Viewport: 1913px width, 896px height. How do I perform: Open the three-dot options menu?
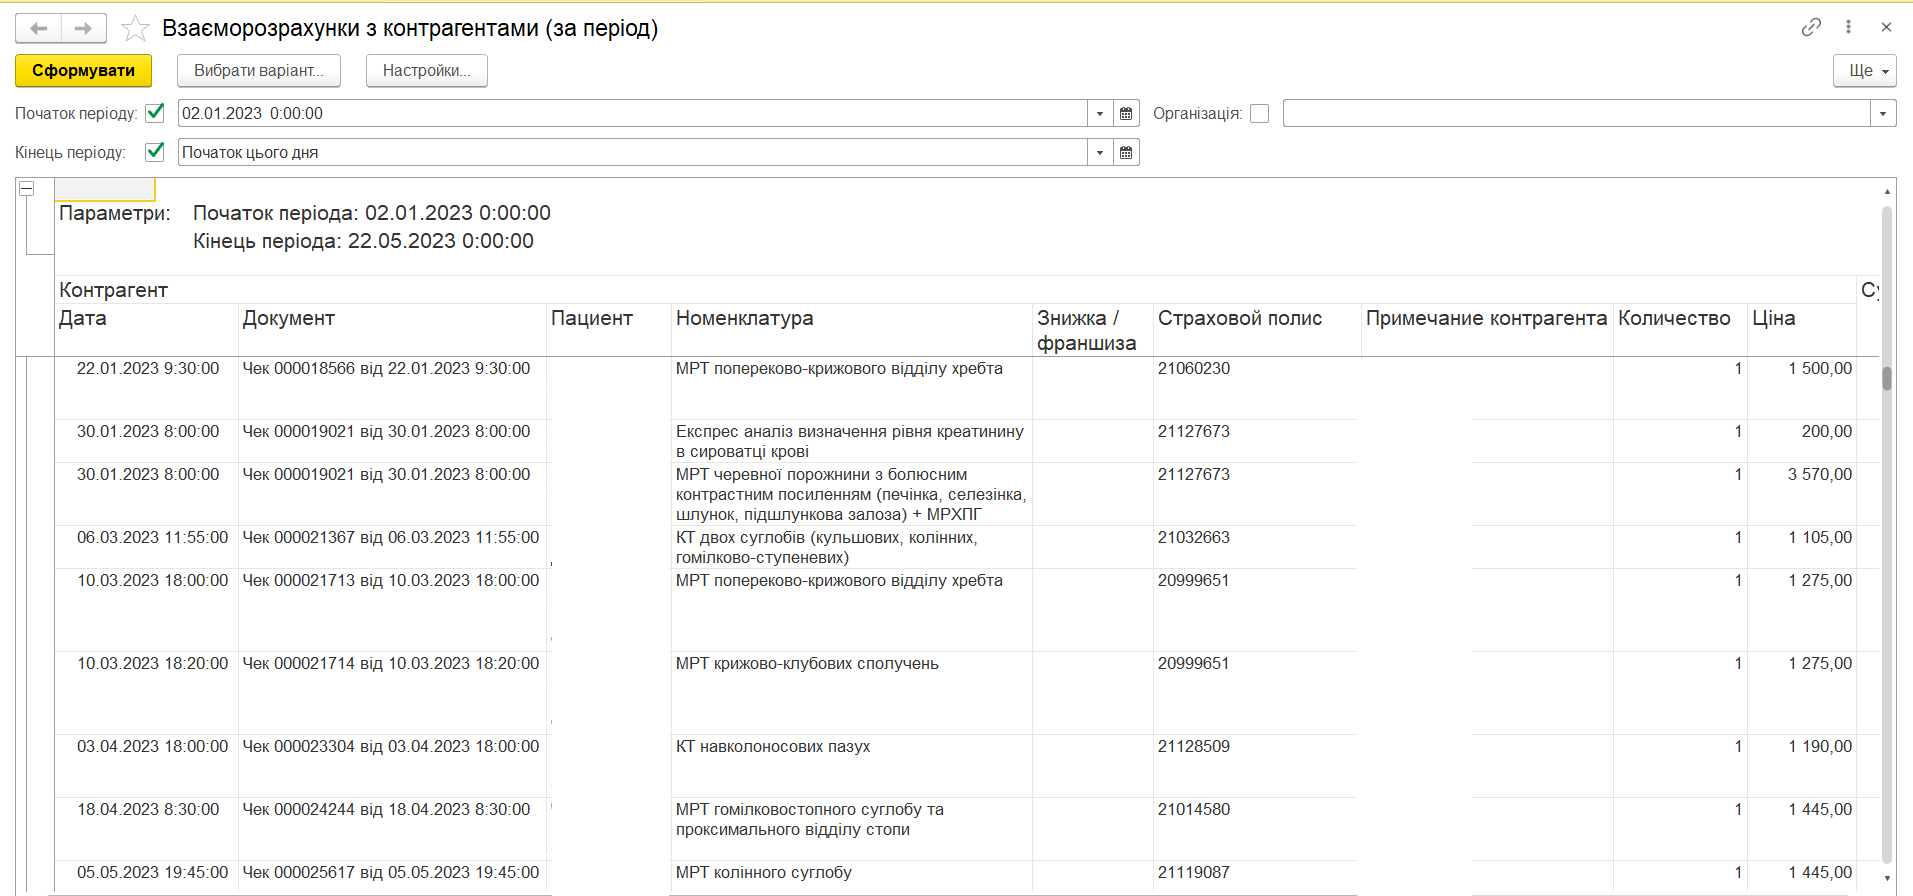click(1848, 27)
